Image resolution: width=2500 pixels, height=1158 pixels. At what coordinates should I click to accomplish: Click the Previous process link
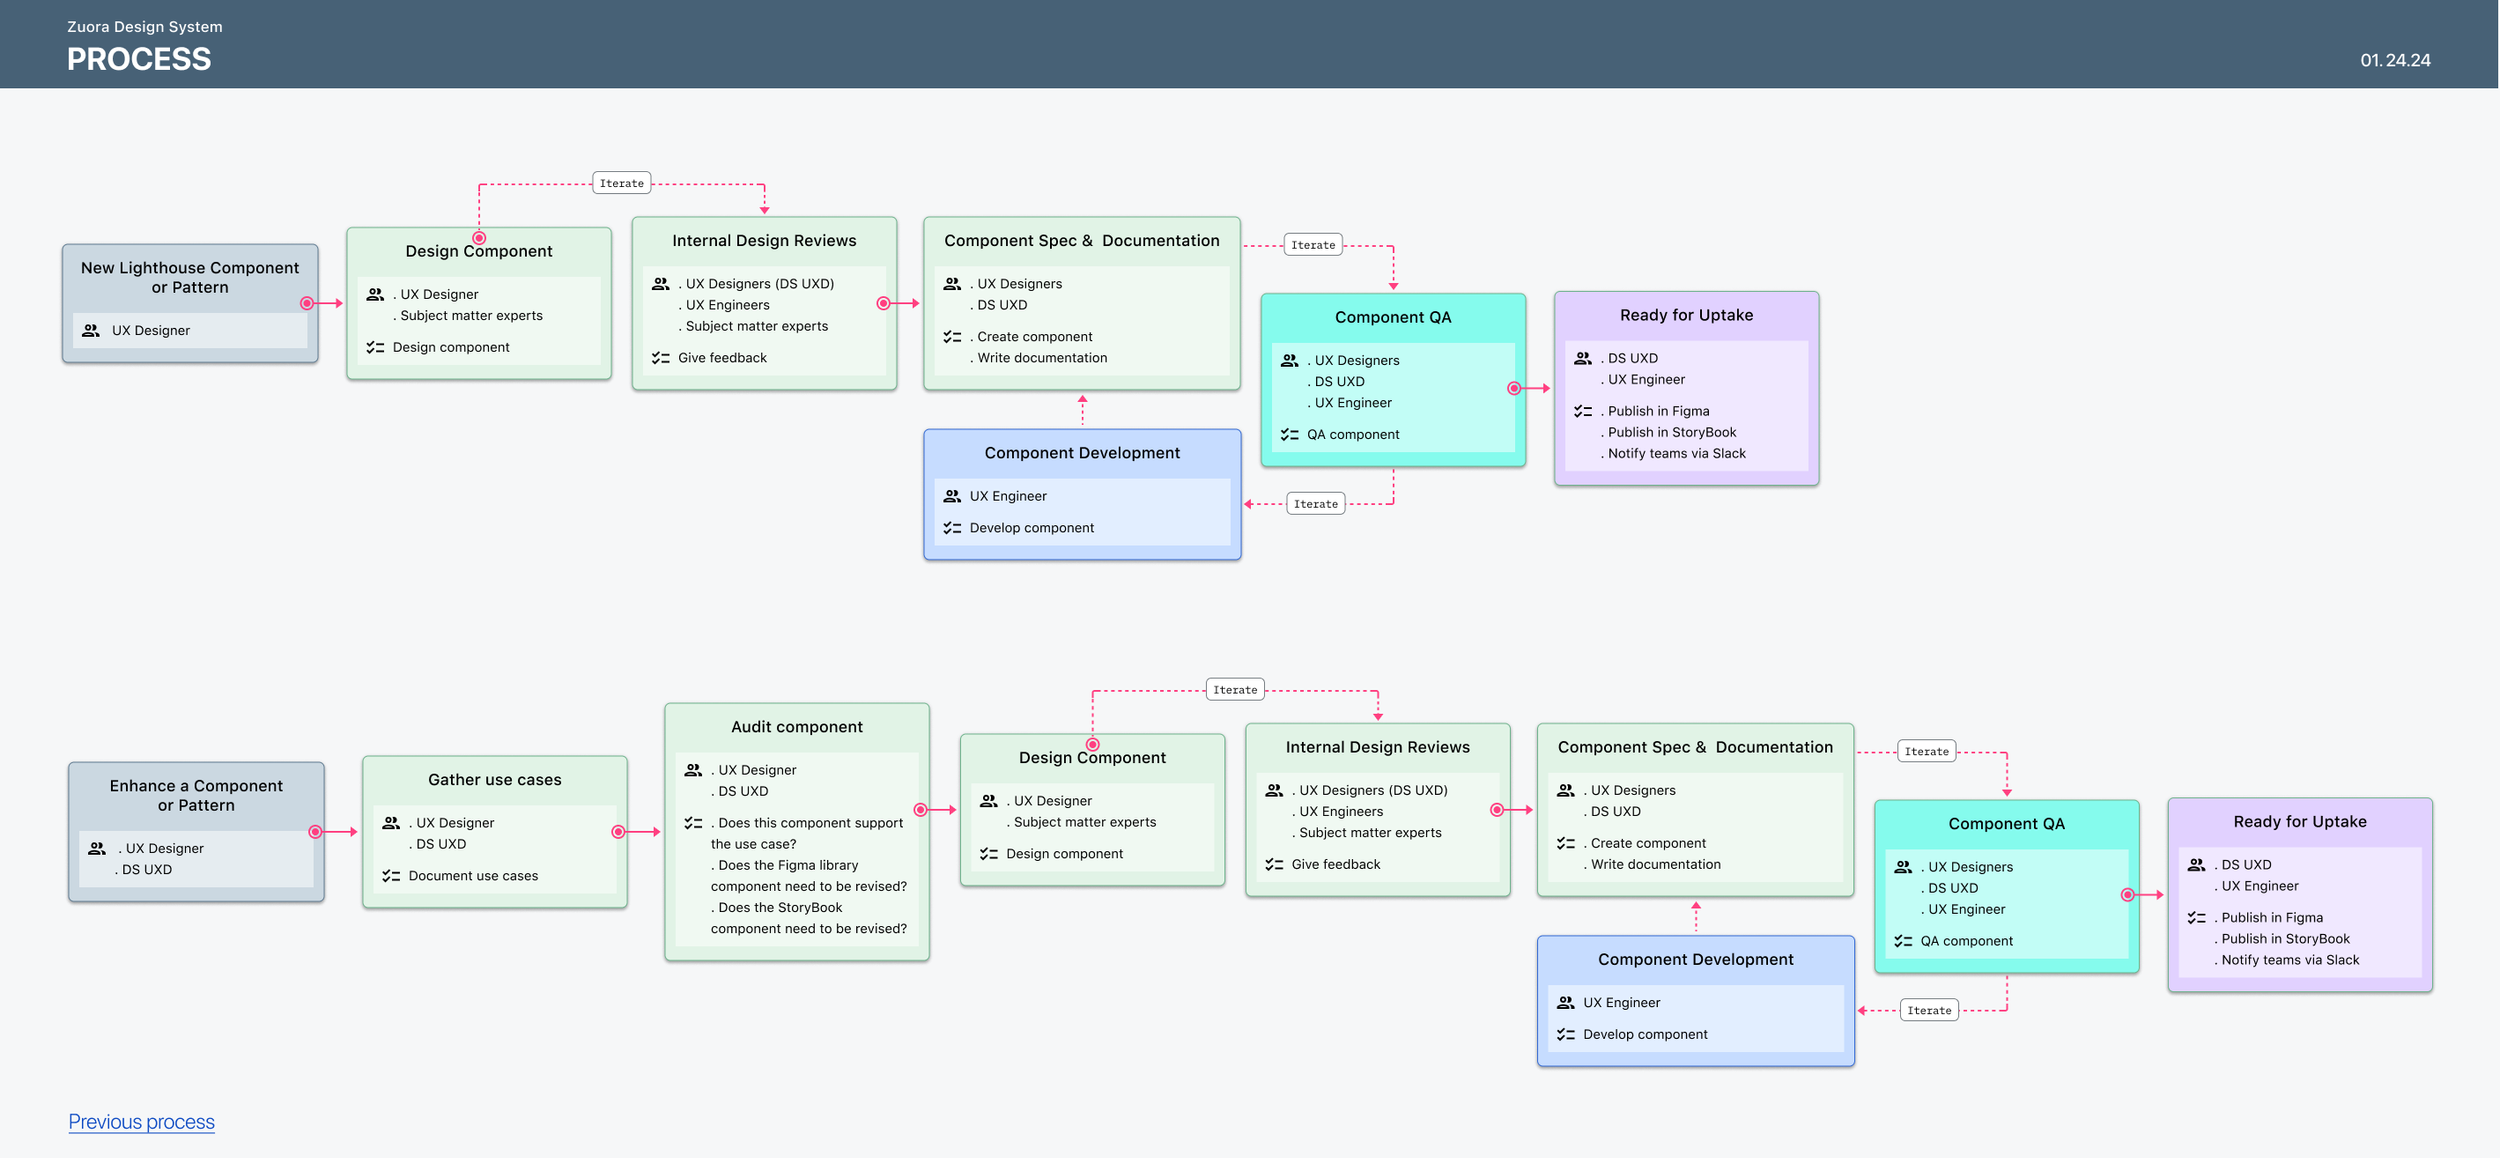click(141, 1121)
